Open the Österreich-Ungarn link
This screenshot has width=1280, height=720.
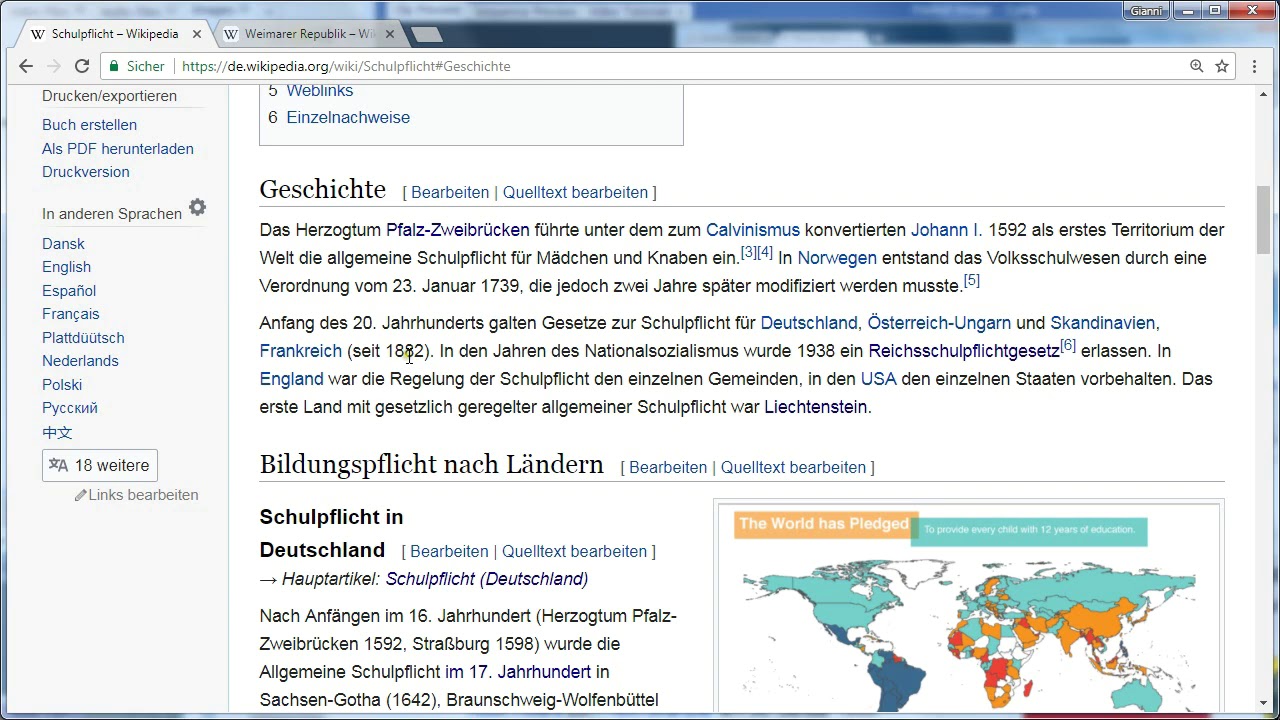[939, 323]
